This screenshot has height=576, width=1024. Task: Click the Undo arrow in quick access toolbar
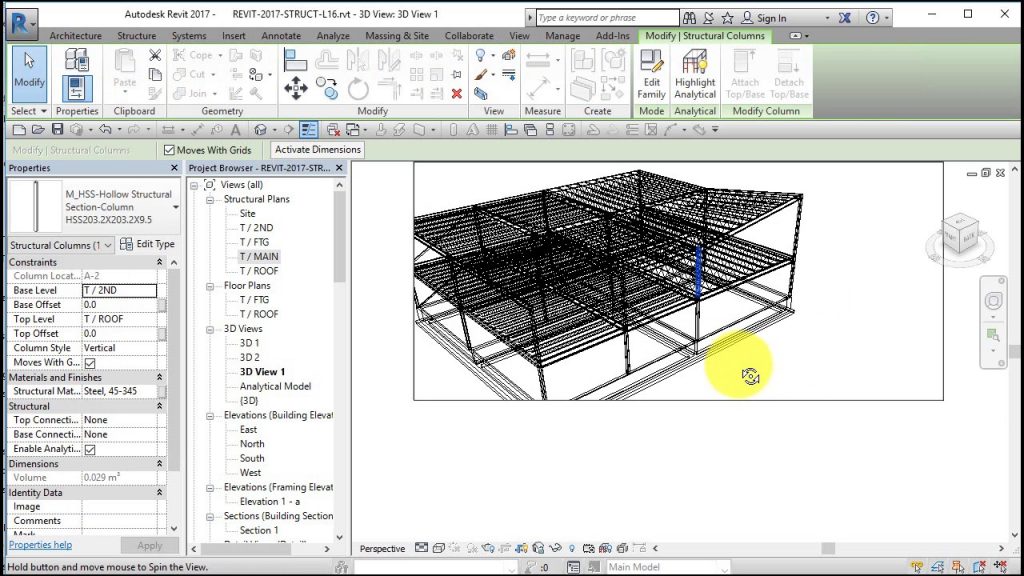[x=105, y=129]
